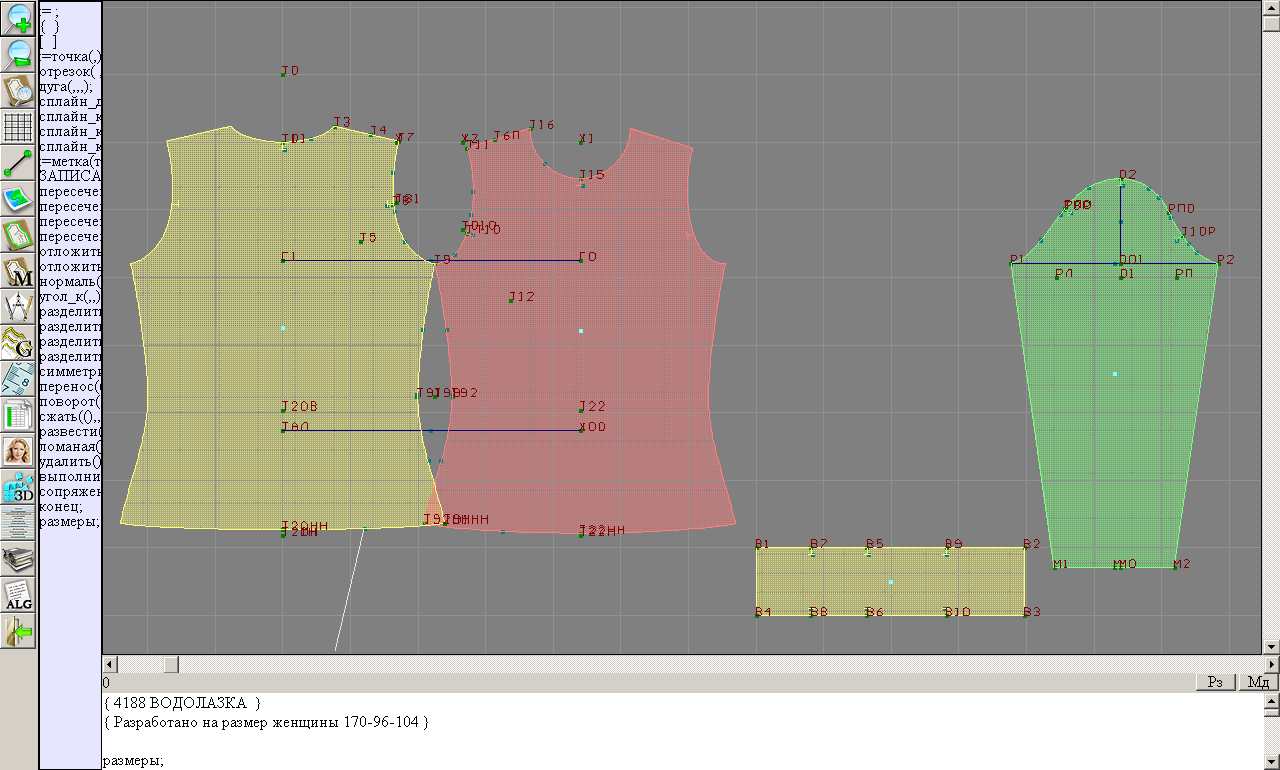The height and width of the screenshot is (770, 1280).
Task: Click the 'Мд' button
Action: (1257, 682)
